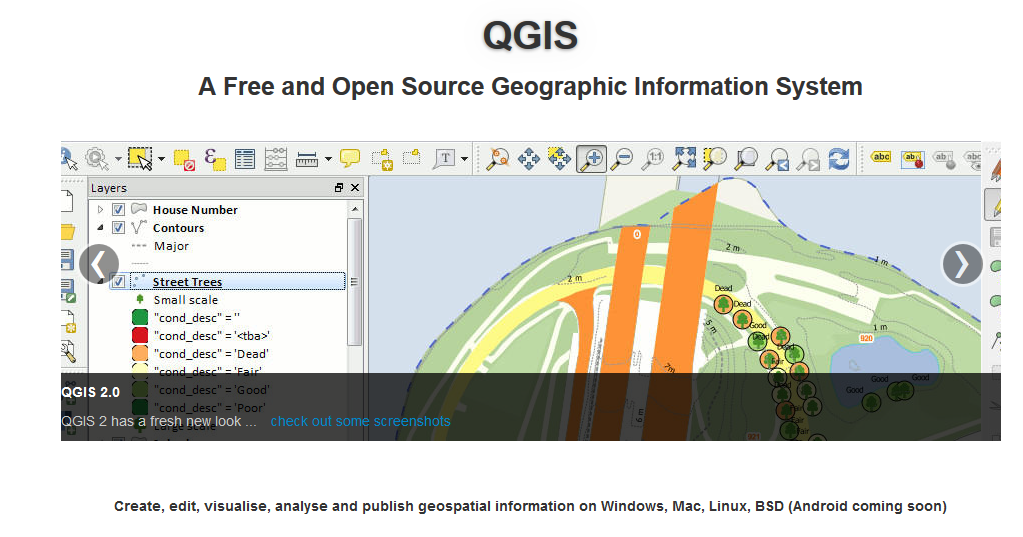The width and height of the screenshot is (1023, 537).
Task: Open the Text Annotation dropdown arrow
Action: click(464, 159)
